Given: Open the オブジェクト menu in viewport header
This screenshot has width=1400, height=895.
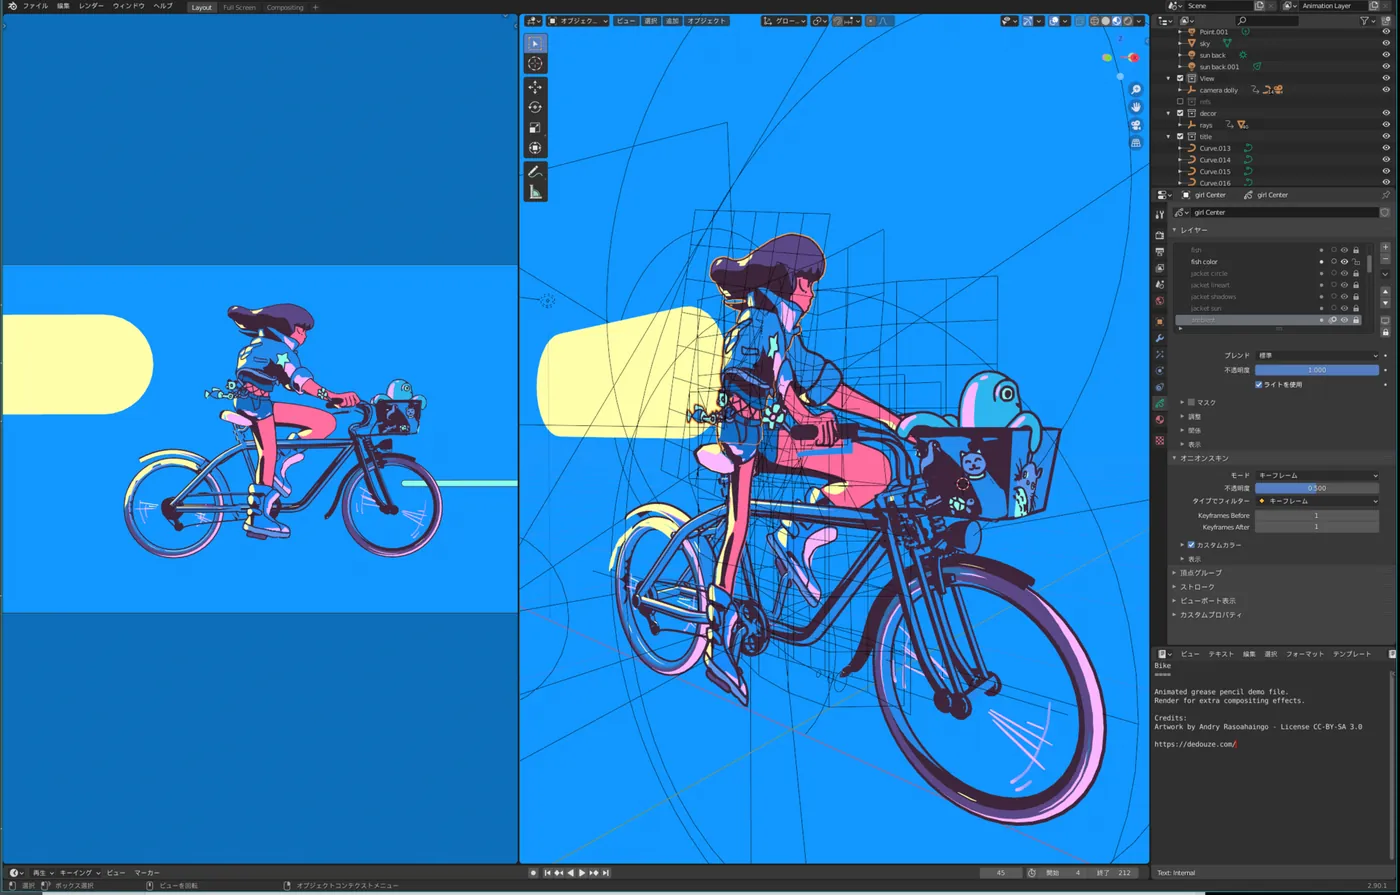Looking at the screenshot, I should (707, 21).
